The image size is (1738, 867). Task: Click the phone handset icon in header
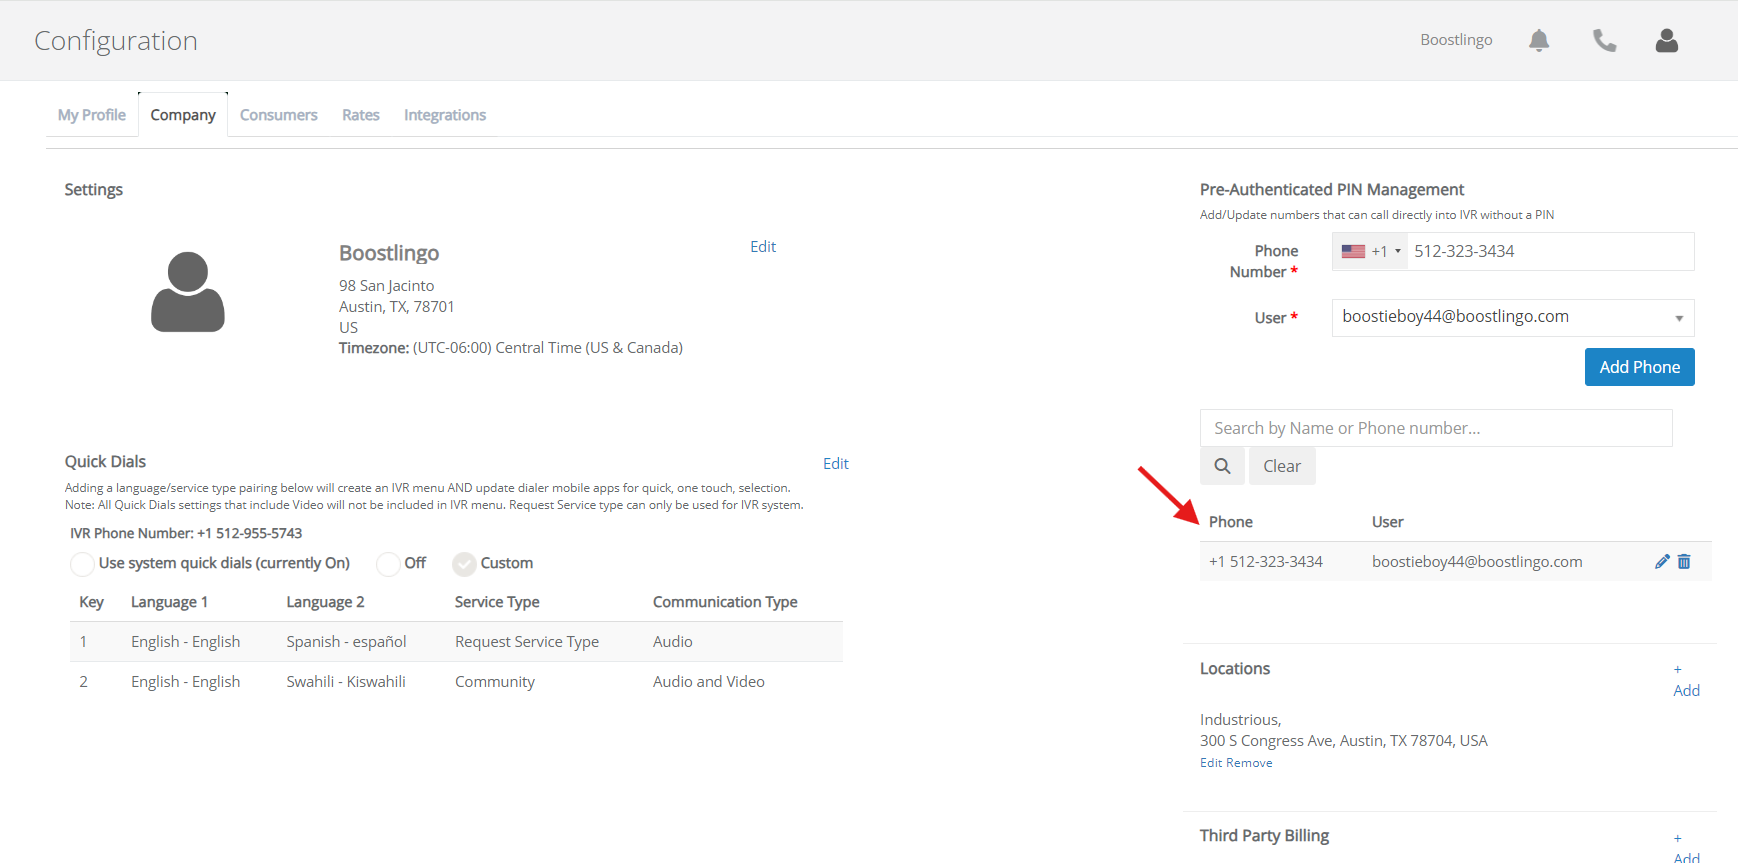click(x=1604, y=40)
